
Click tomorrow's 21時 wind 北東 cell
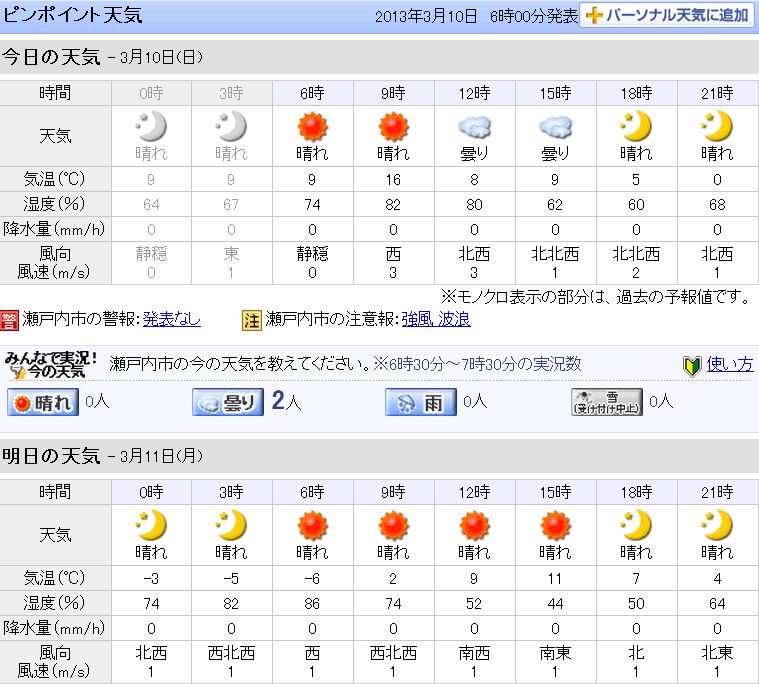pyautogui.click(x=717, y=662)
